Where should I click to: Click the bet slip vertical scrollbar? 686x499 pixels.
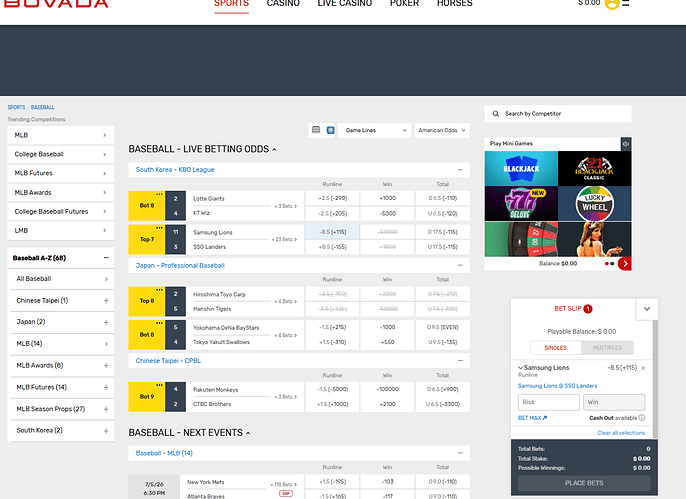[655, 379]
